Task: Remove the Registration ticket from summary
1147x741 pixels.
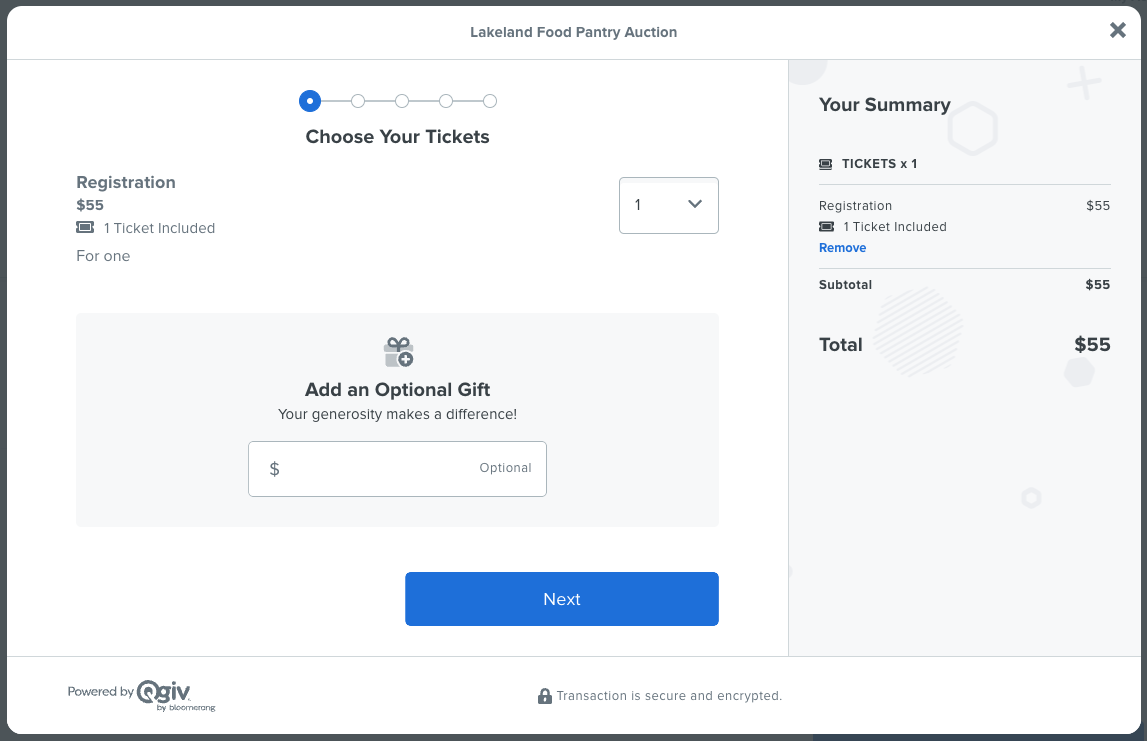Action: (842, 248)
